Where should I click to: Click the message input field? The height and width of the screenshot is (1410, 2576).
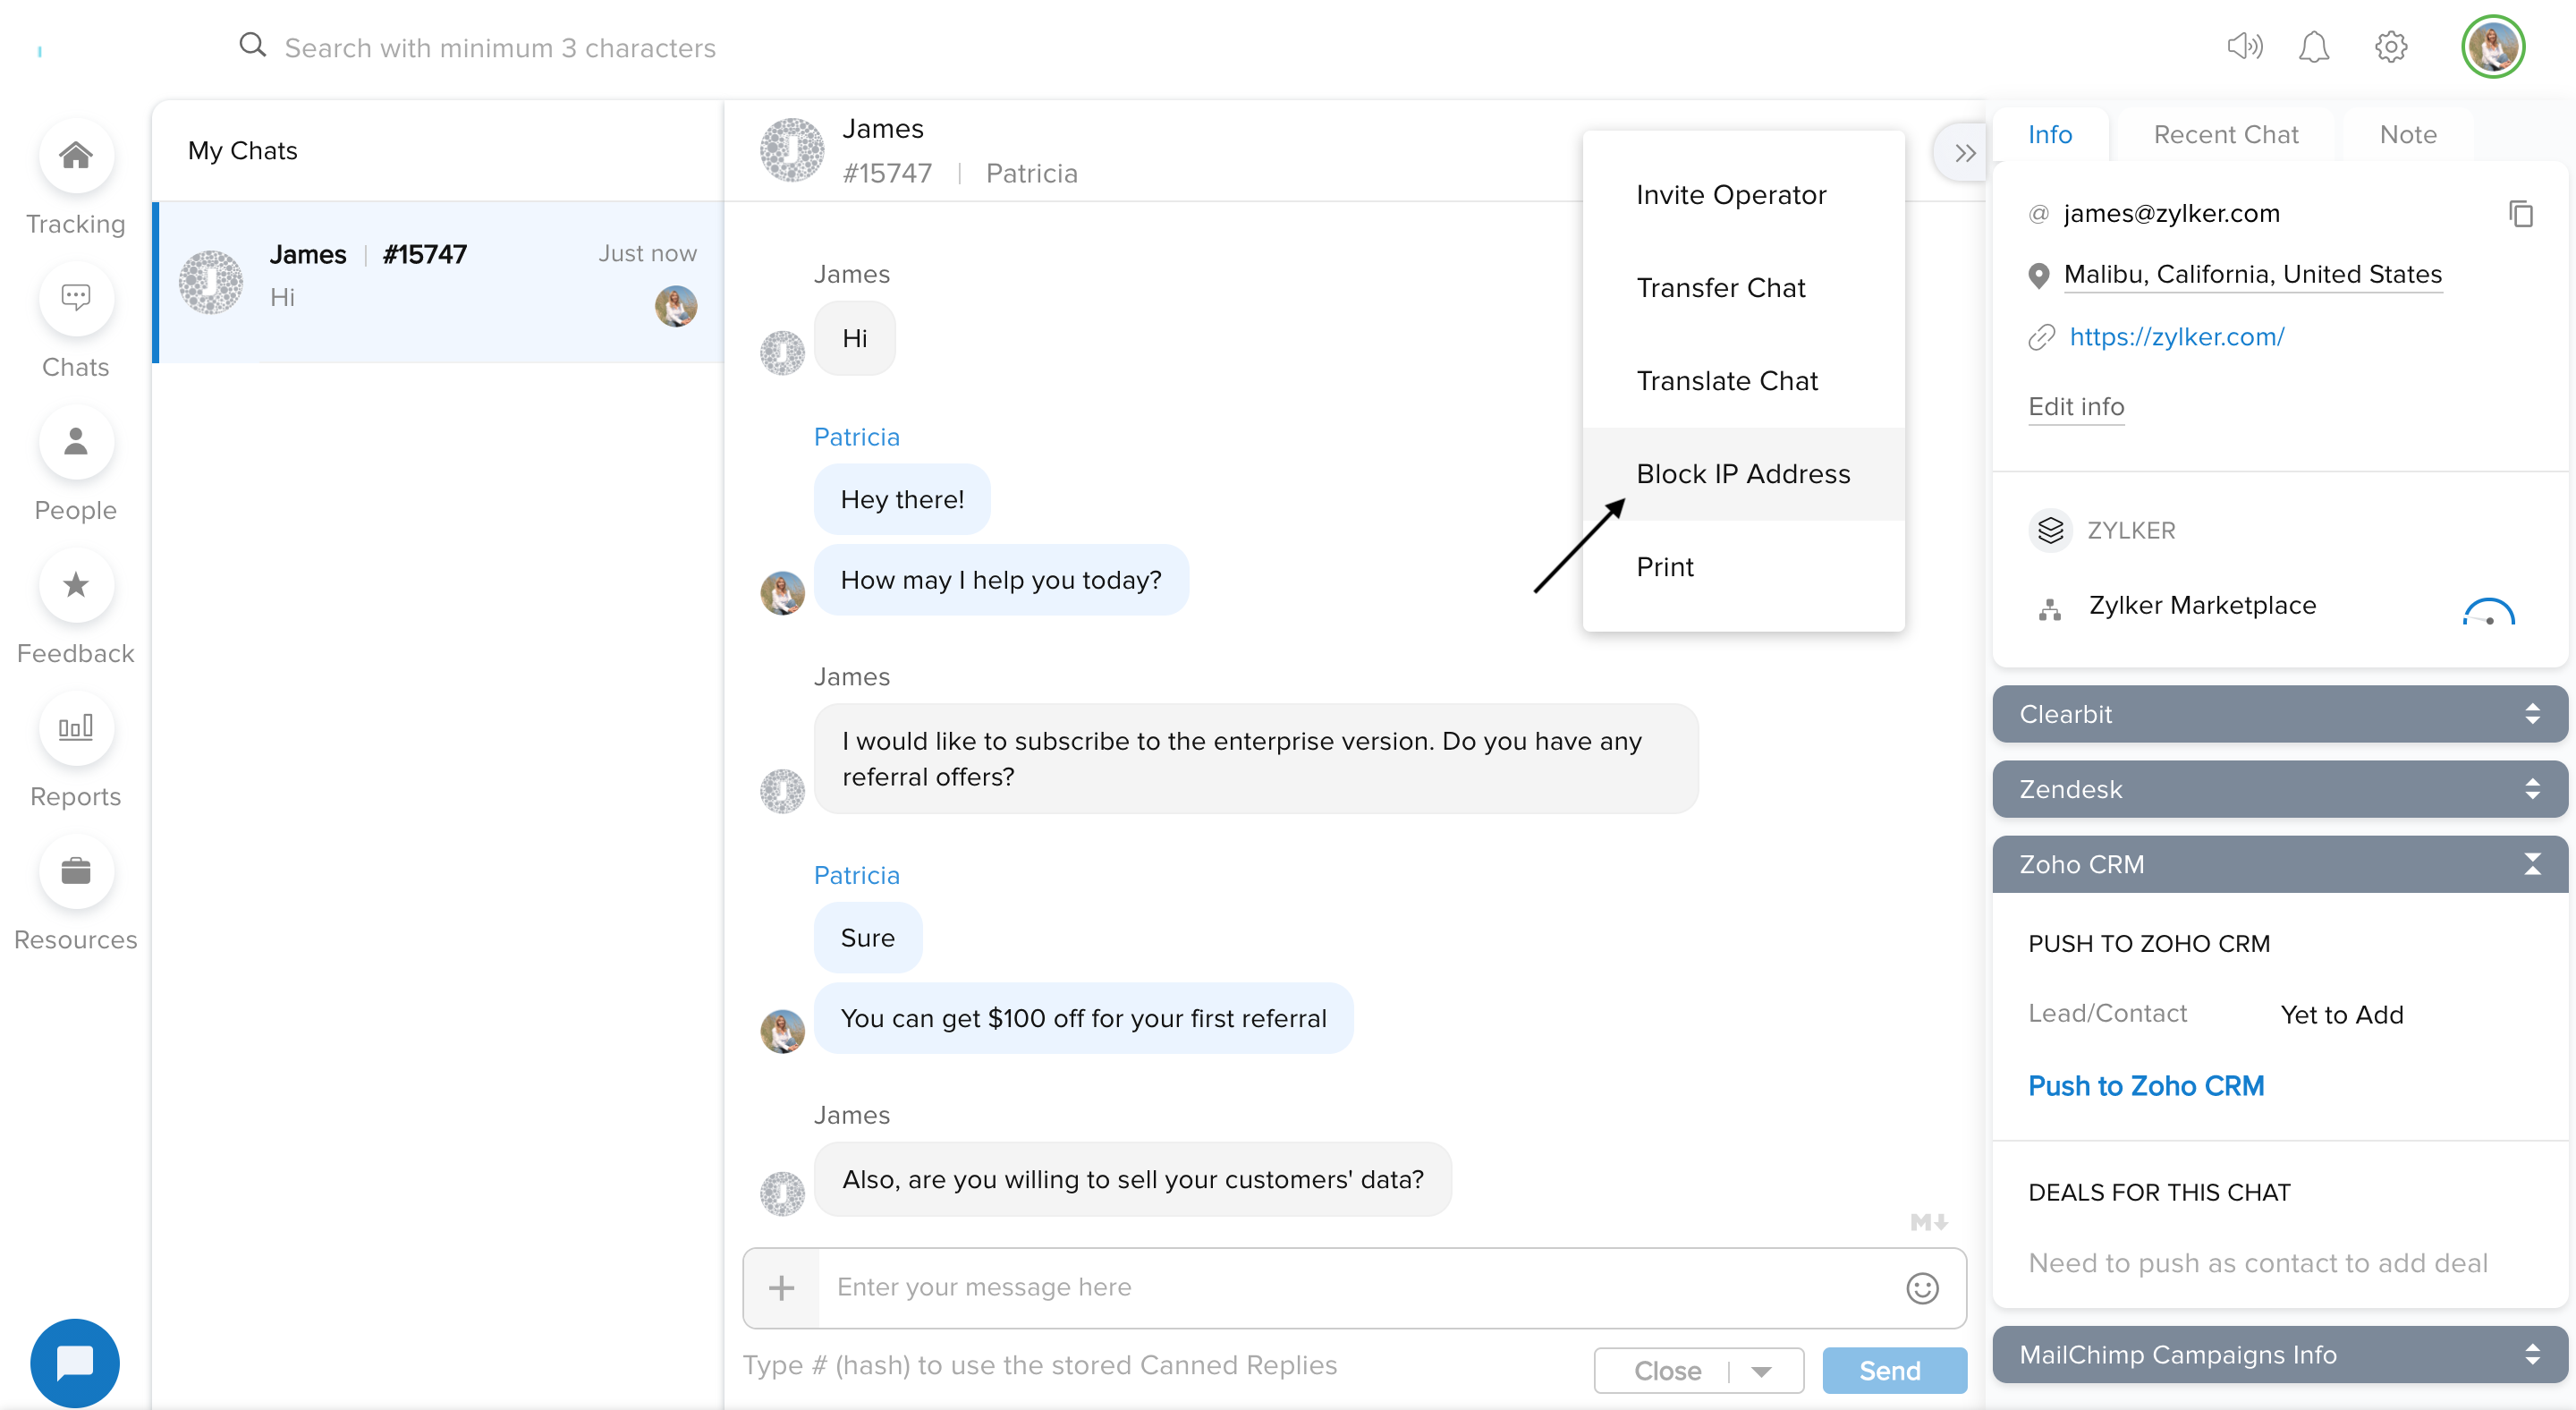coord(1360,1287)
